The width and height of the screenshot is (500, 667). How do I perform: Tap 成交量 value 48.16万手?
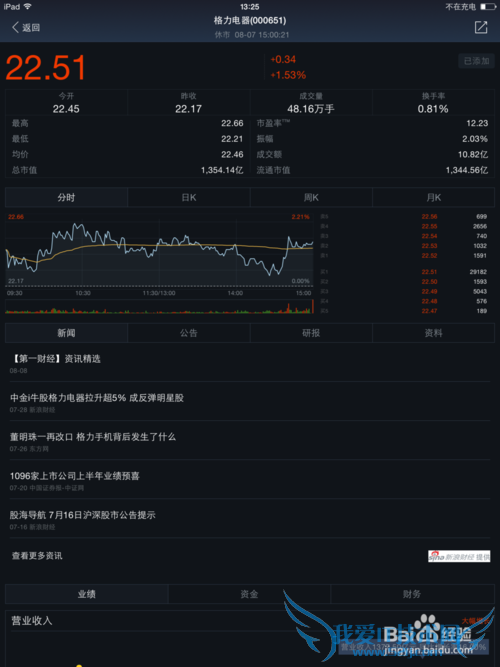[311, 109]
